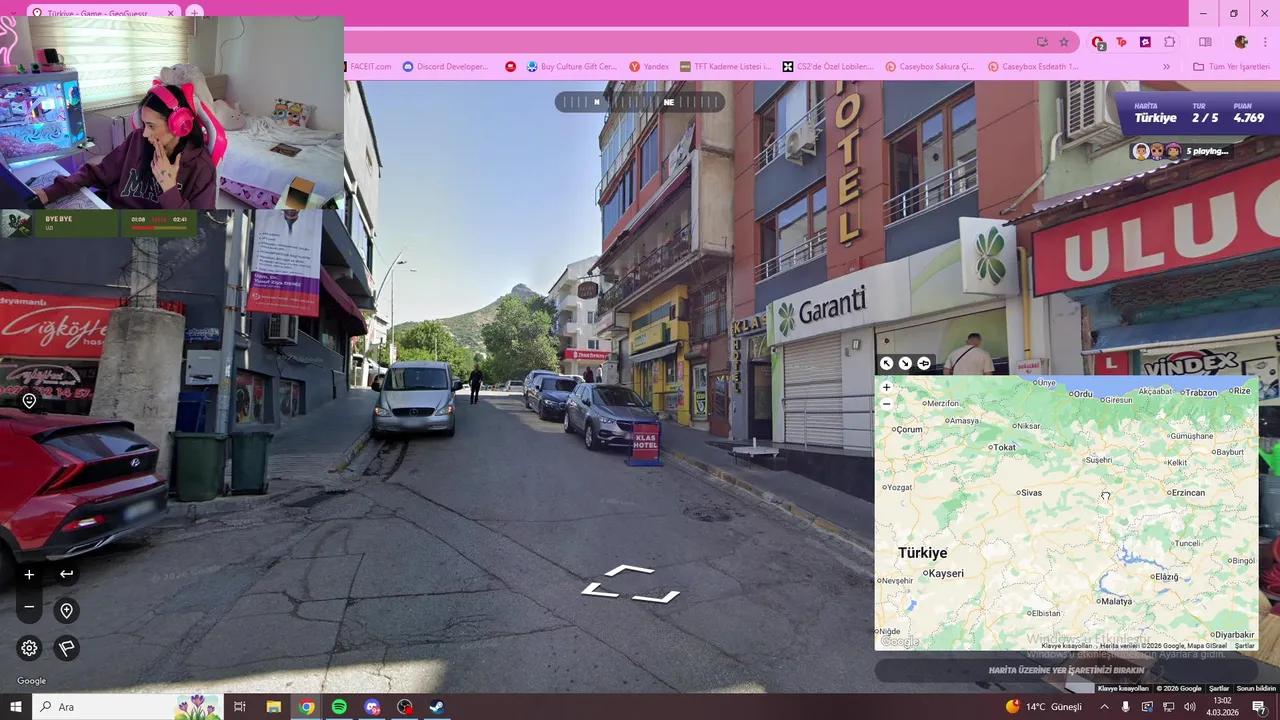Open Tüm Yer İşaretleri folder
This screenshot has width=1280, height=720.
(x=1231, y=67)
